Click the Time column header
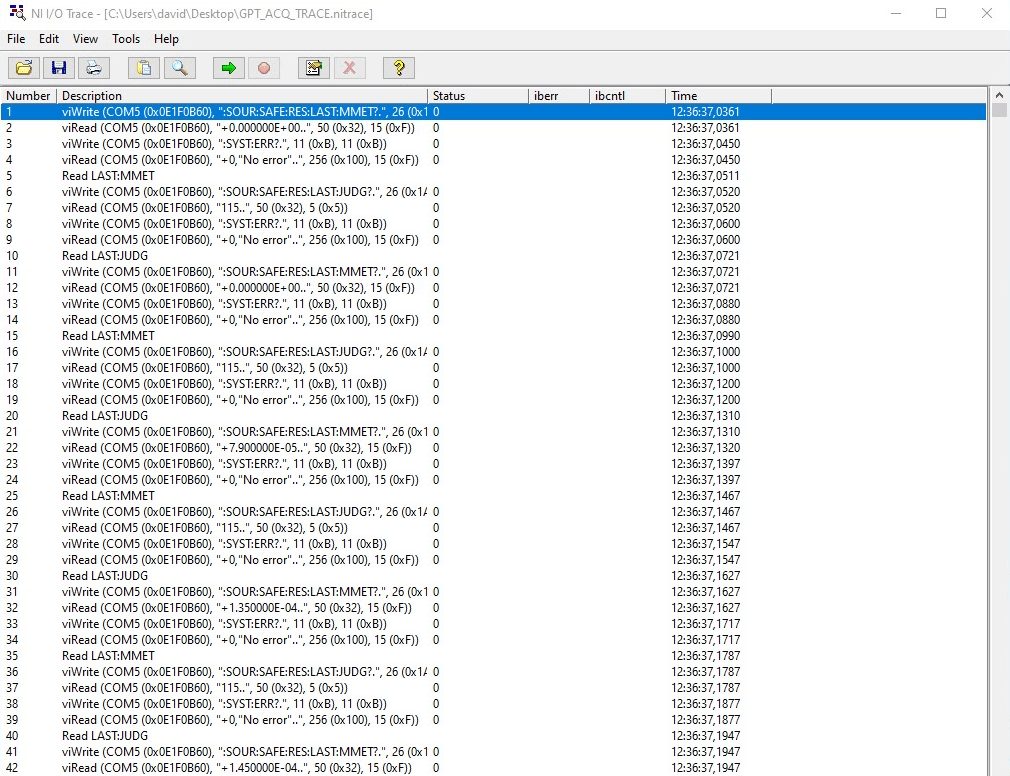This screenshot has height=776, width=1010. (x=718, y=95)
